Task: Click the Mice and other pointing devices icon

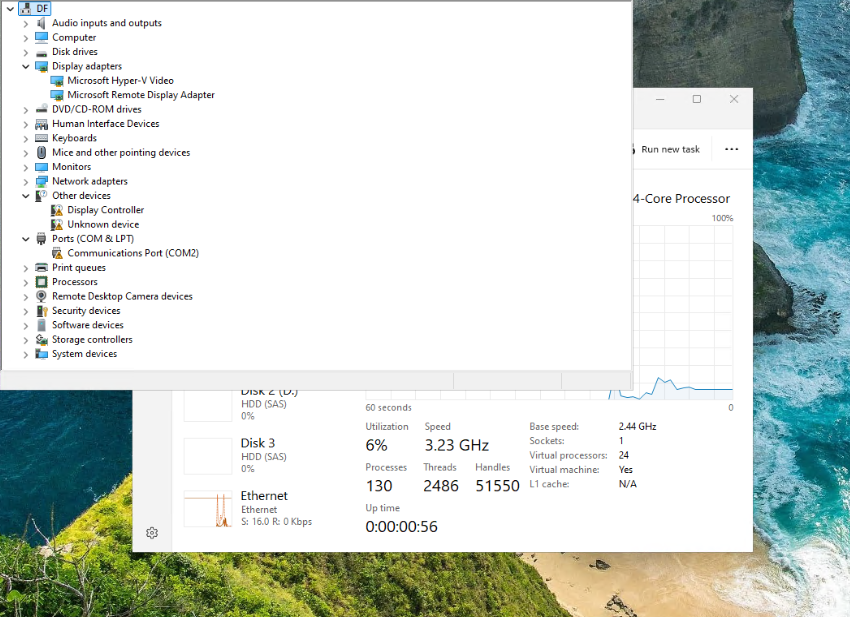Action: point(41,152)
